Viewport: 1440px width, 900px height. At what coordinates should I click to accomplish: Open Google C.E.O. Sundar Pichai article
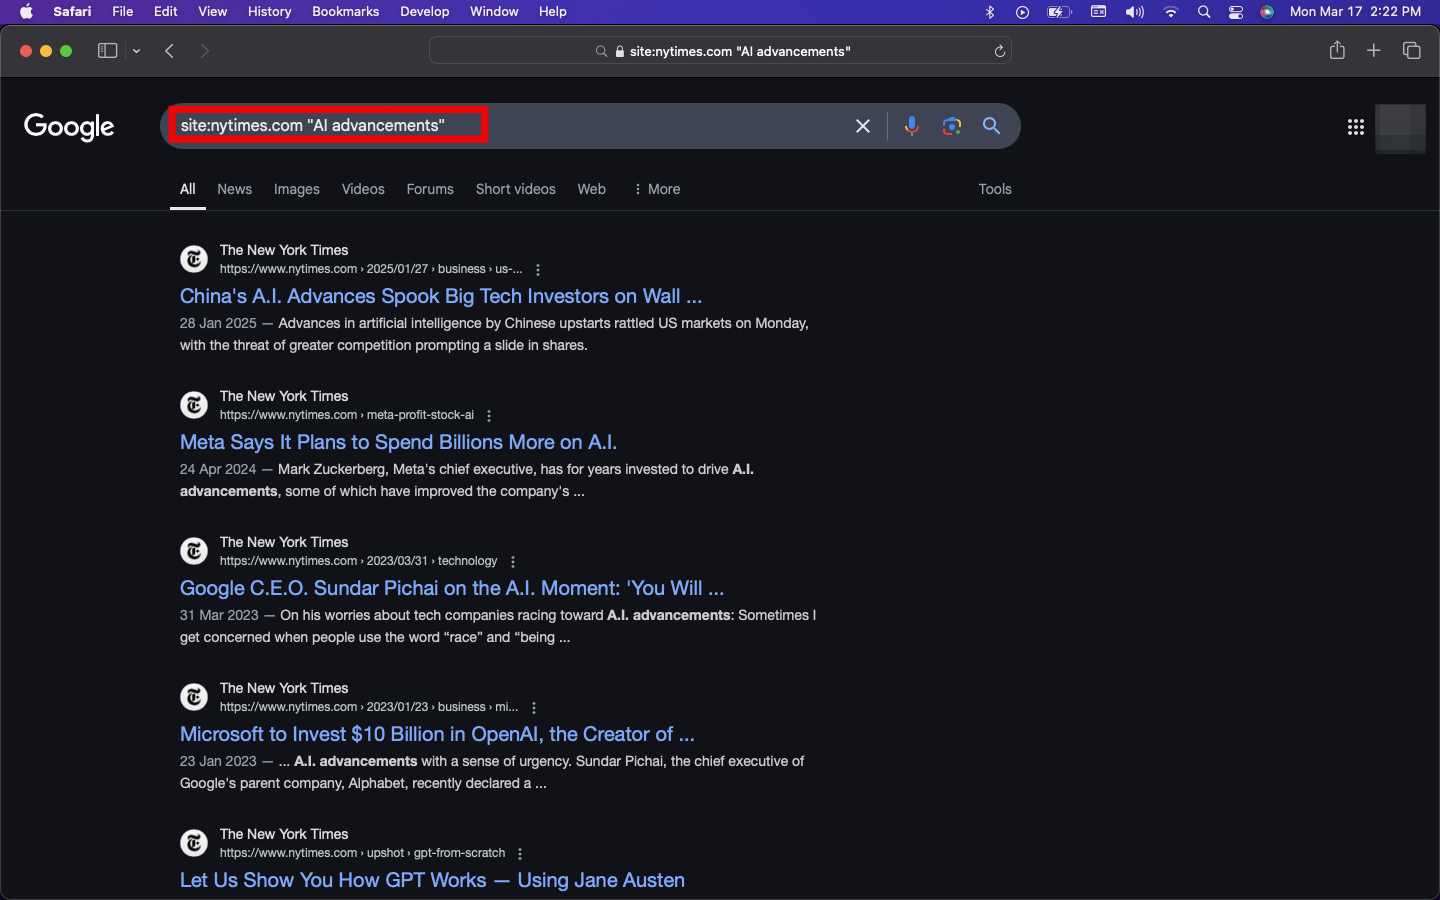(452, 588)
